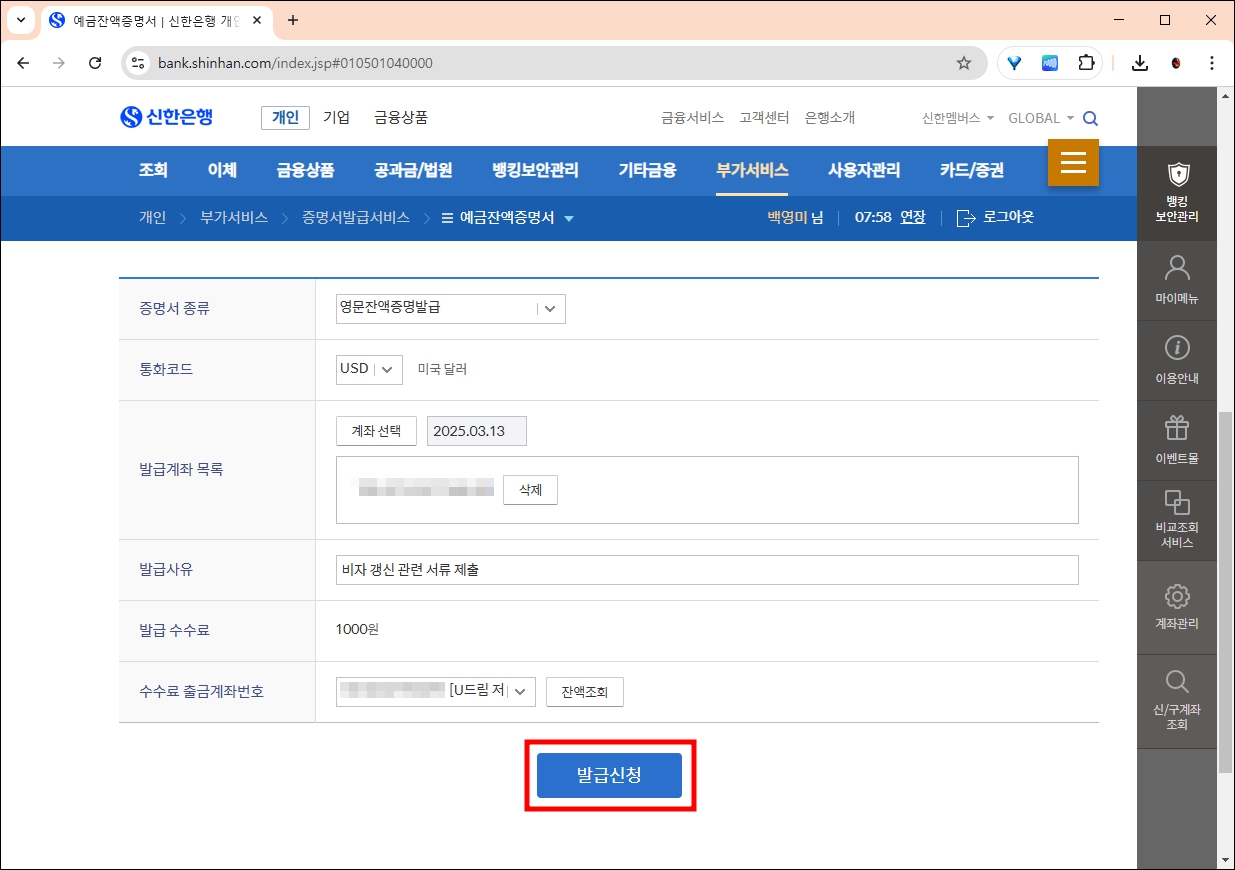
Task: Click the browser forward arrow
Action: coord(59,63)
